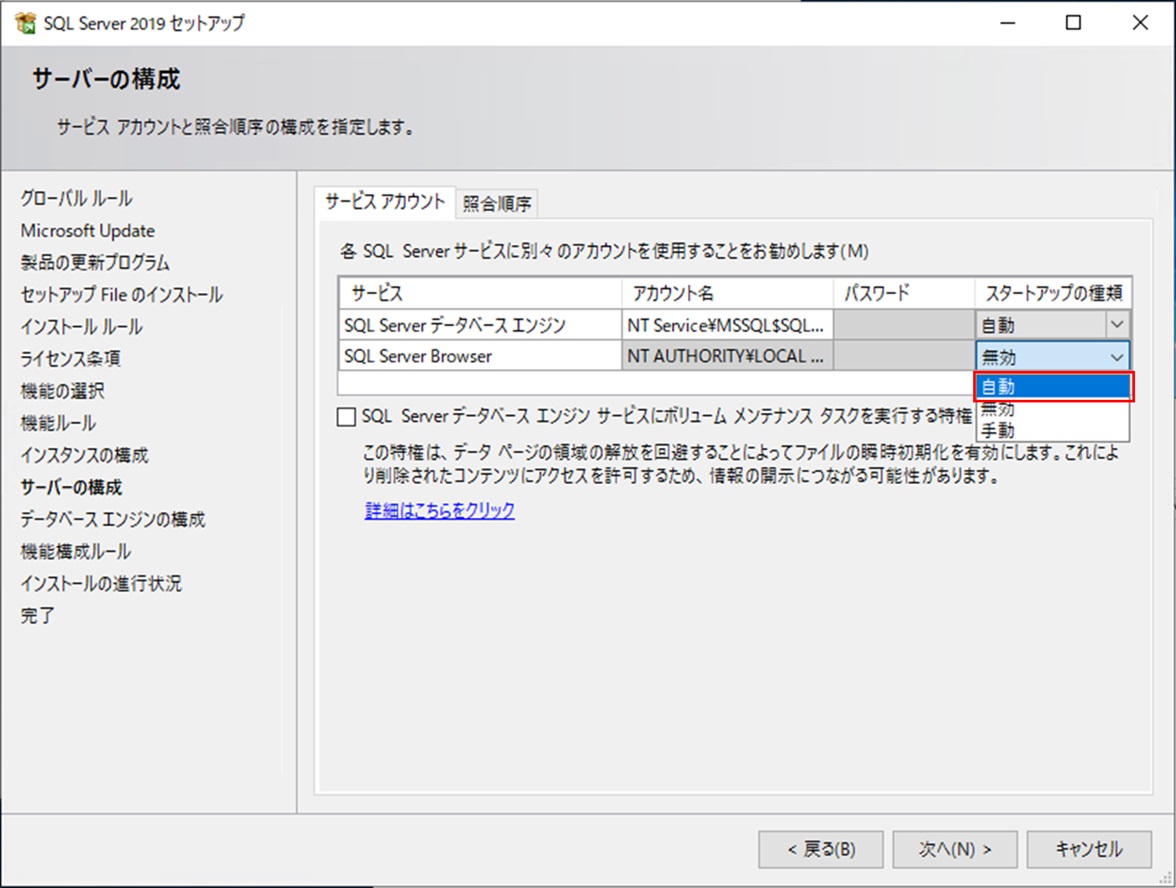Select the サービス アカウント tab
Screen dimensions: 1176x888
(x=385, y=202)
